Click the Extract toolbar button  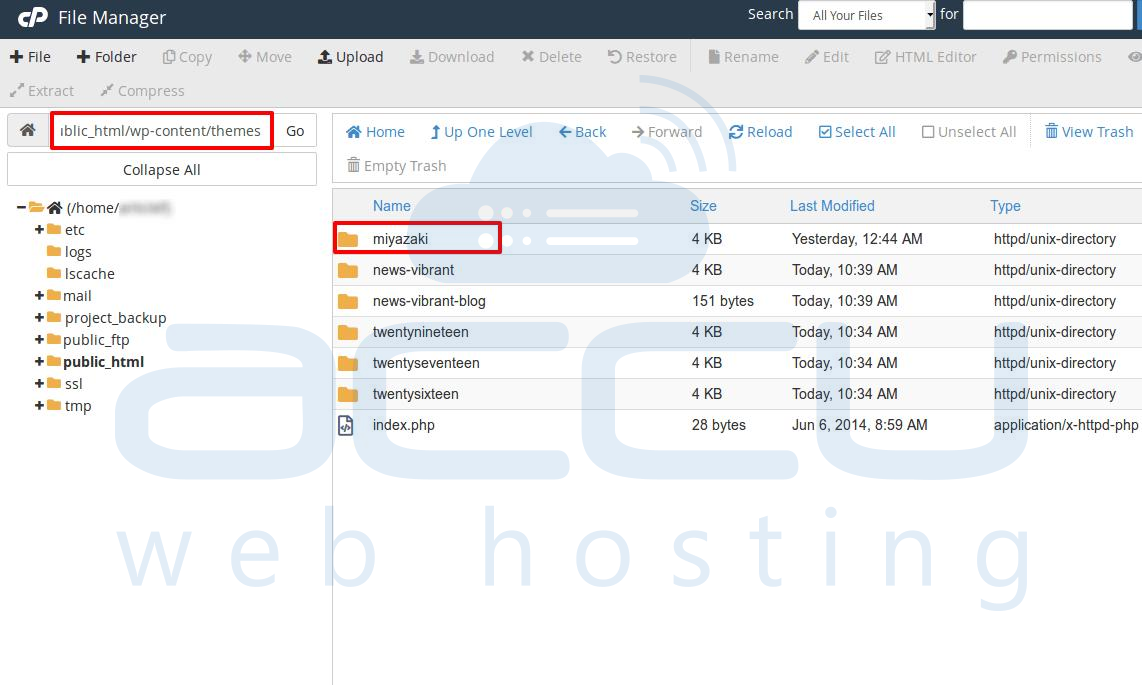(x=42, y=91)
